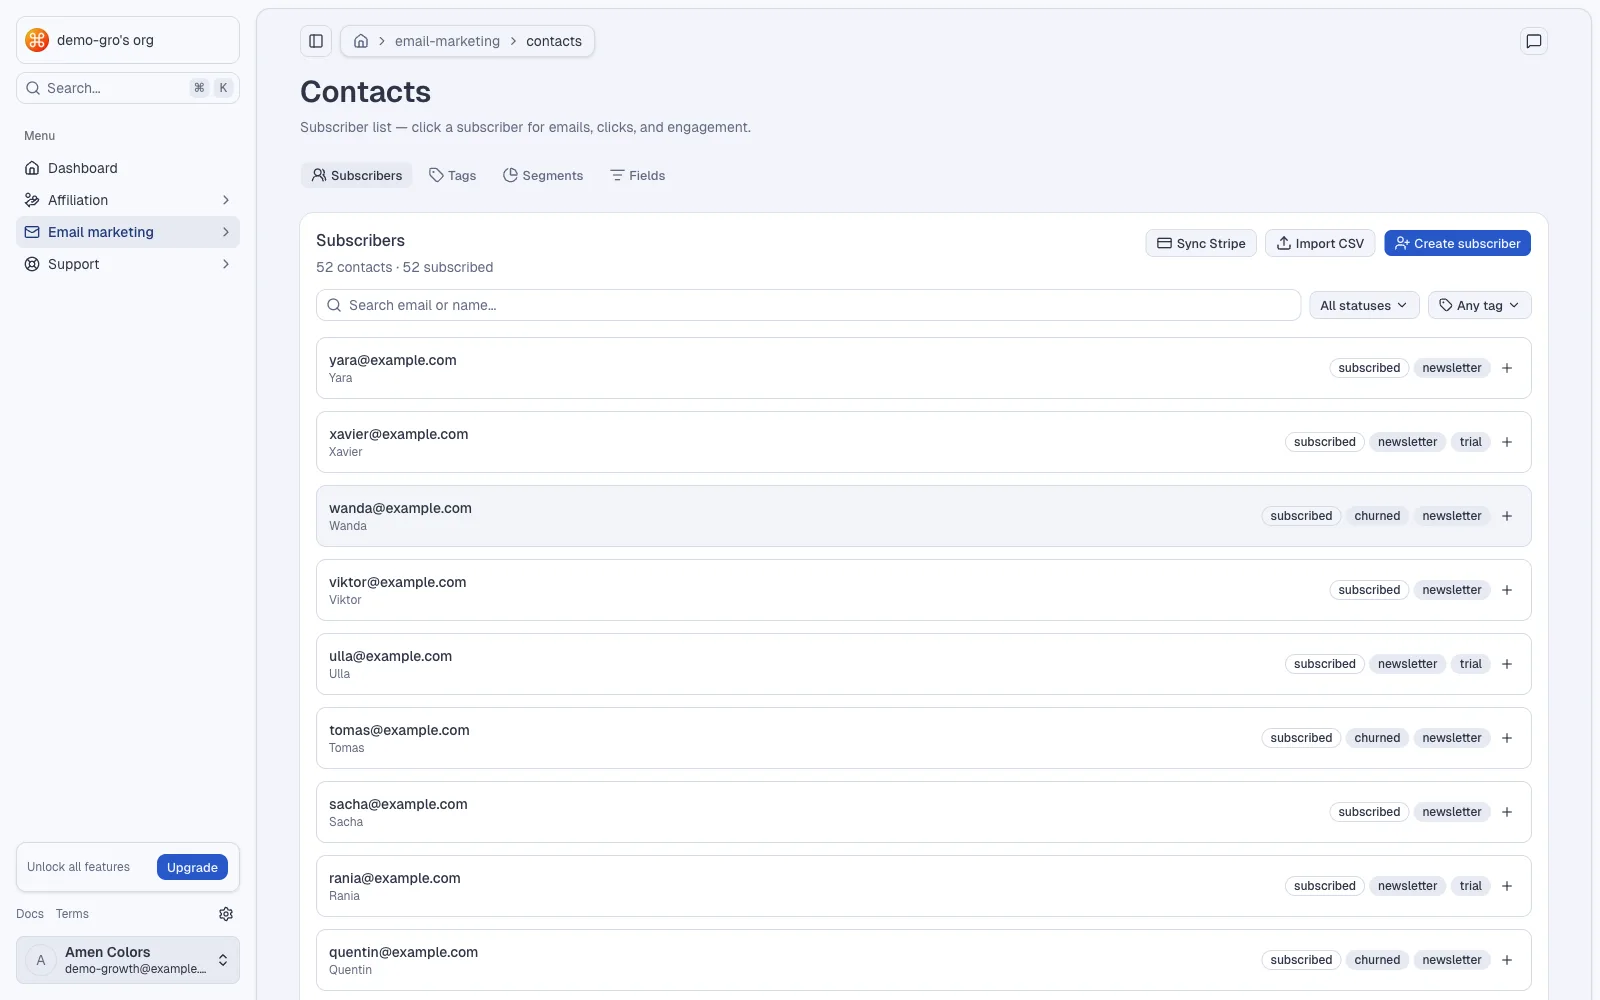Open subscriber tomas@example.com
The width and height of the screenshot is (1600, 1000).
pos(924,738)
